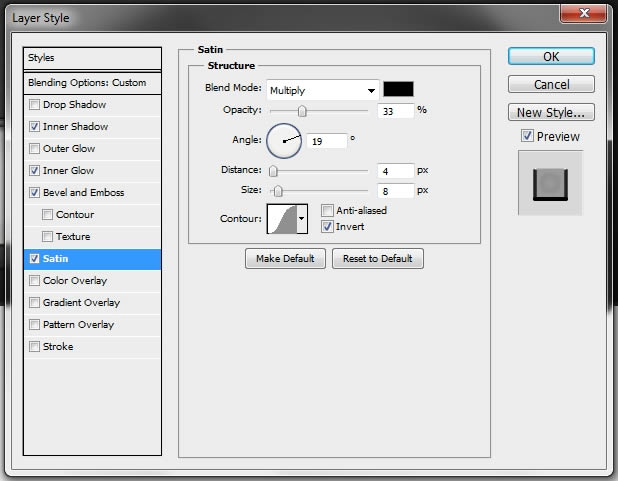This screenshot has height=481, width=618.
Task: Click the Contour curve thumbnail
Action: tap(282, 219)
